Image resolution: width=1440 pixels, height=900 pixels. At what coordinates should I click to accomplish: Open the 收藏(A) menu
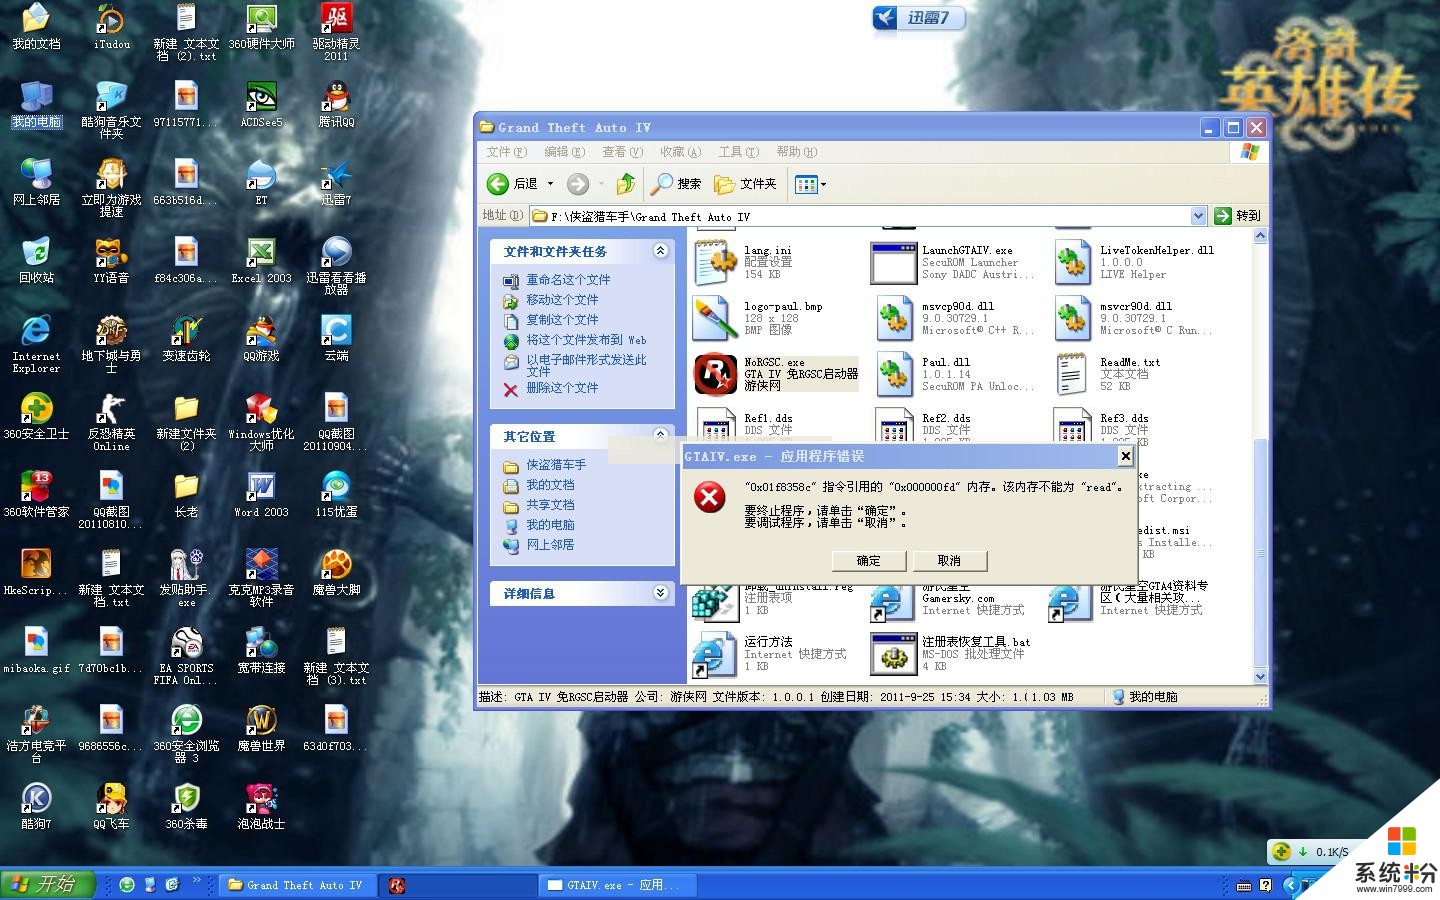tap(680, 152)
